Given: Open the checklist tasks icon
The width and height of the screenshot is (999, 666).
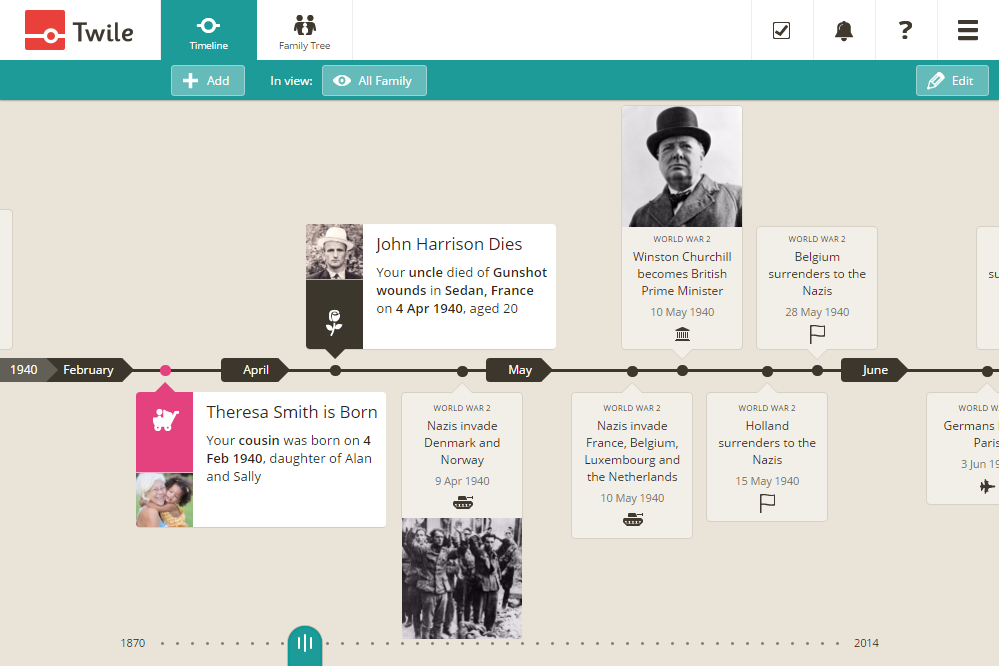Looking at the screenshot, I should [782, 30].
